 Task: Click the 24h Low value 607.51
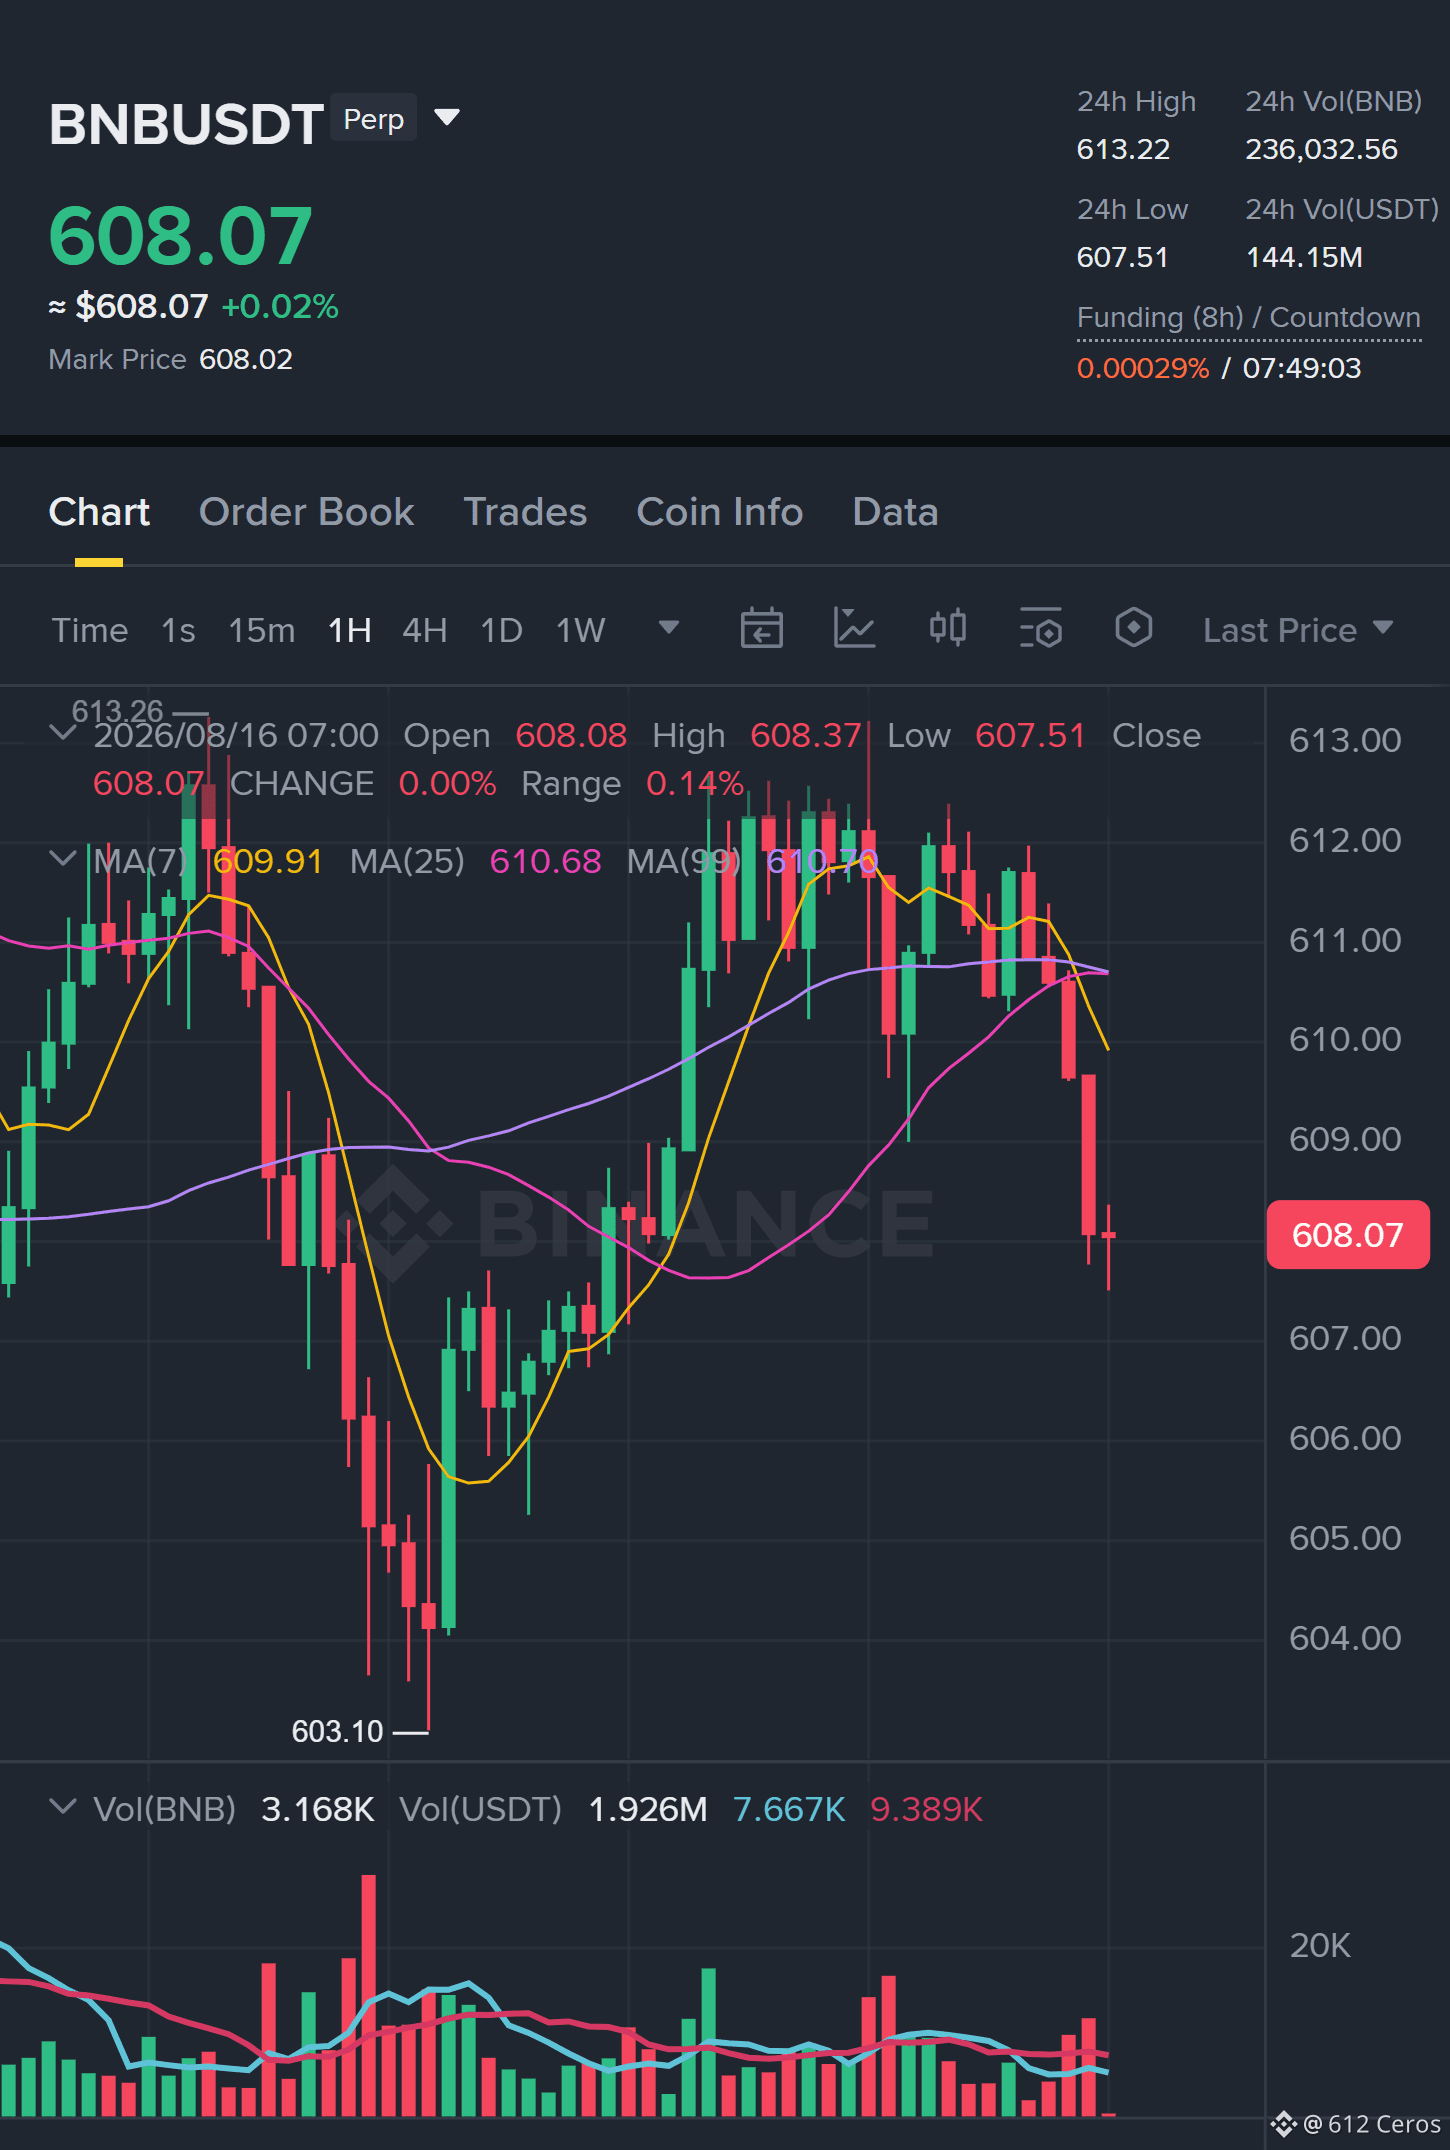click(1122, 257)
